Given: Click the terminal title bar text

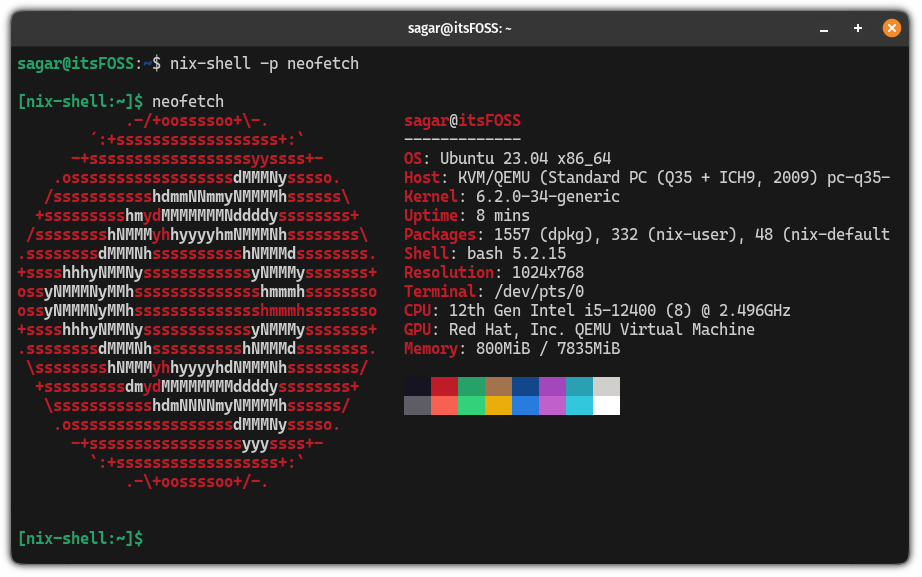Looking at the screenshot, I should (x=460, y=27).
